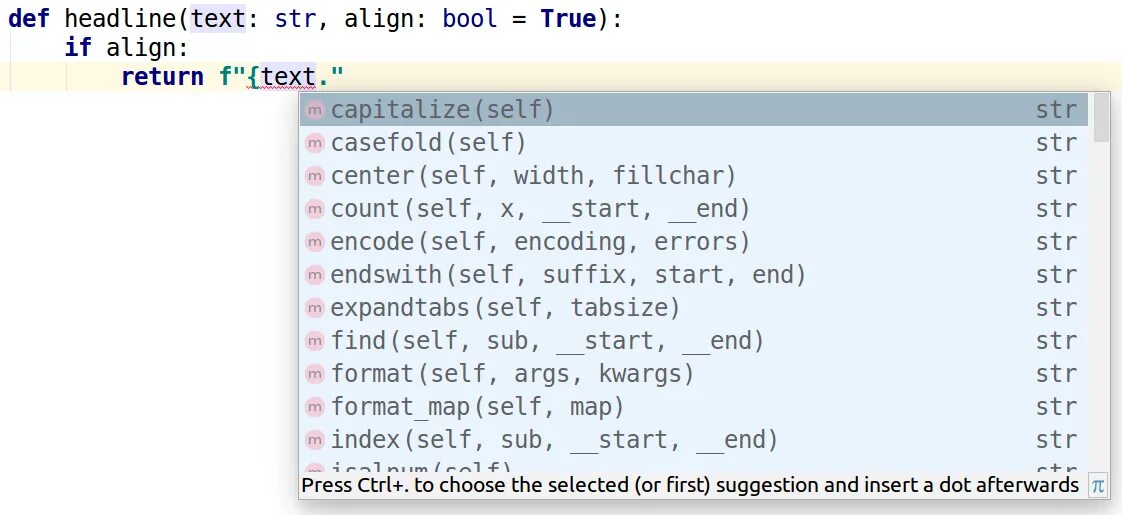Choose the casefold(self) completion item
The image size is (1122, 515).
[x=428, y=143]
